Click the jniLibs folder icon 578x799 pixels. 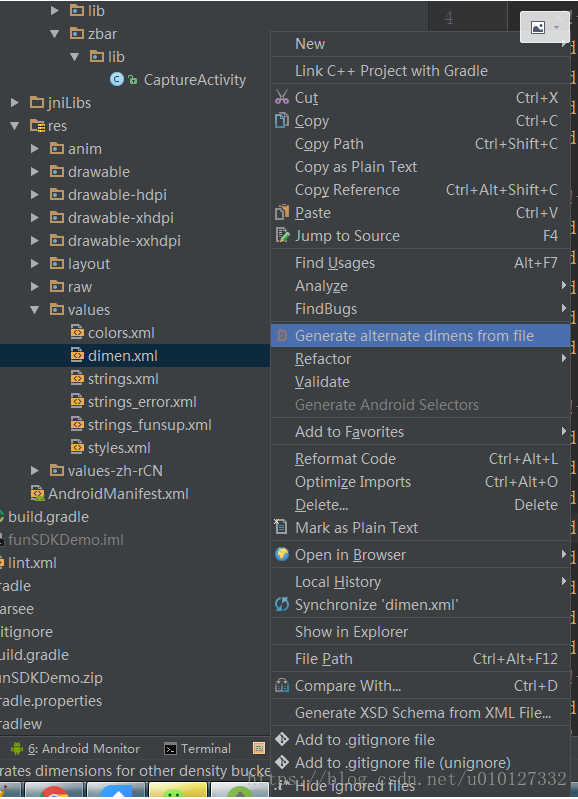[37, 102]
